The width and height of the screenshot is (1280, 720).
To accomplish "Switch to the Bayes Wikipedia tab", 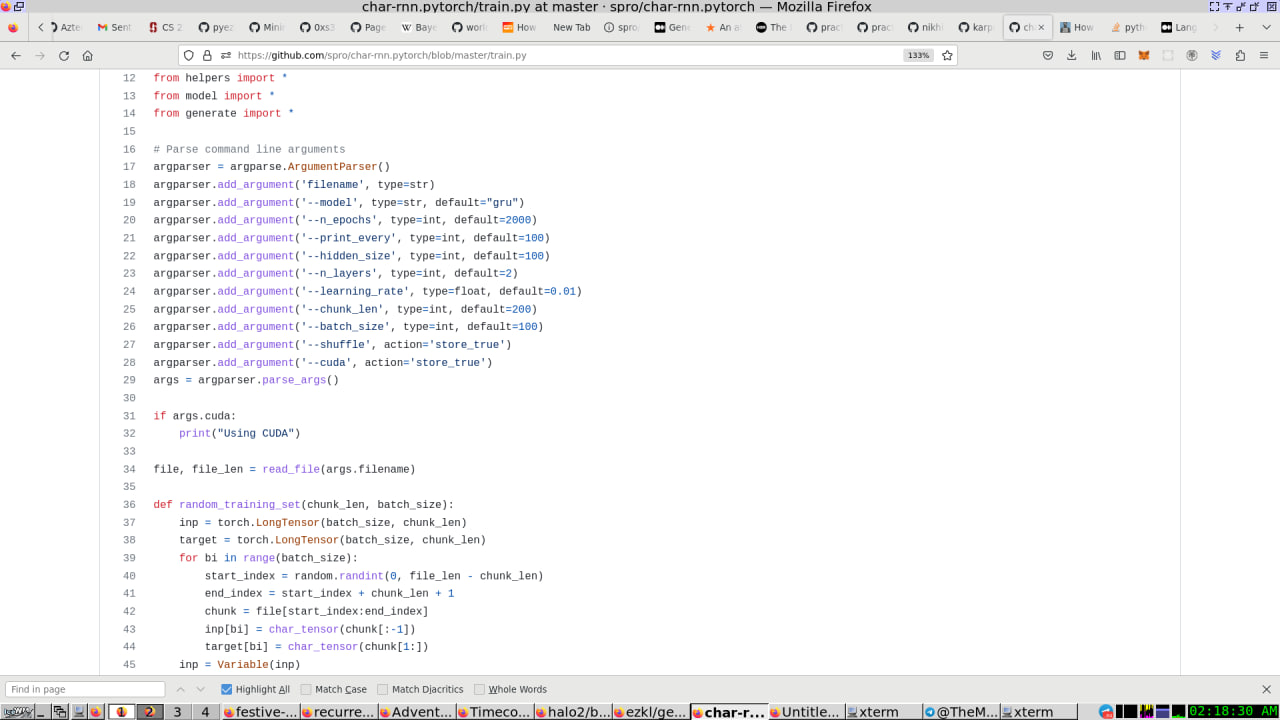I will tap(420, 27).
